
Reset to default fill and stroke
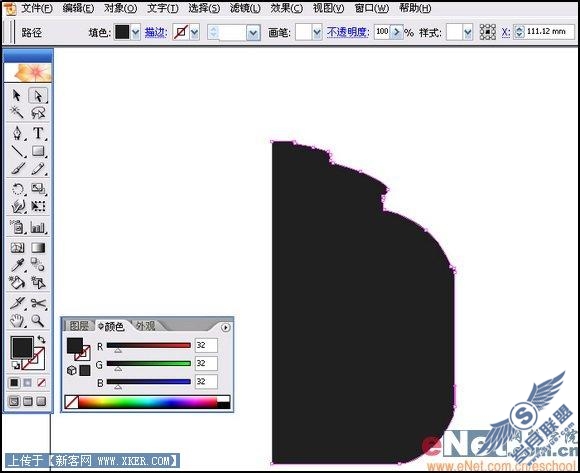[x=16, y=365]
